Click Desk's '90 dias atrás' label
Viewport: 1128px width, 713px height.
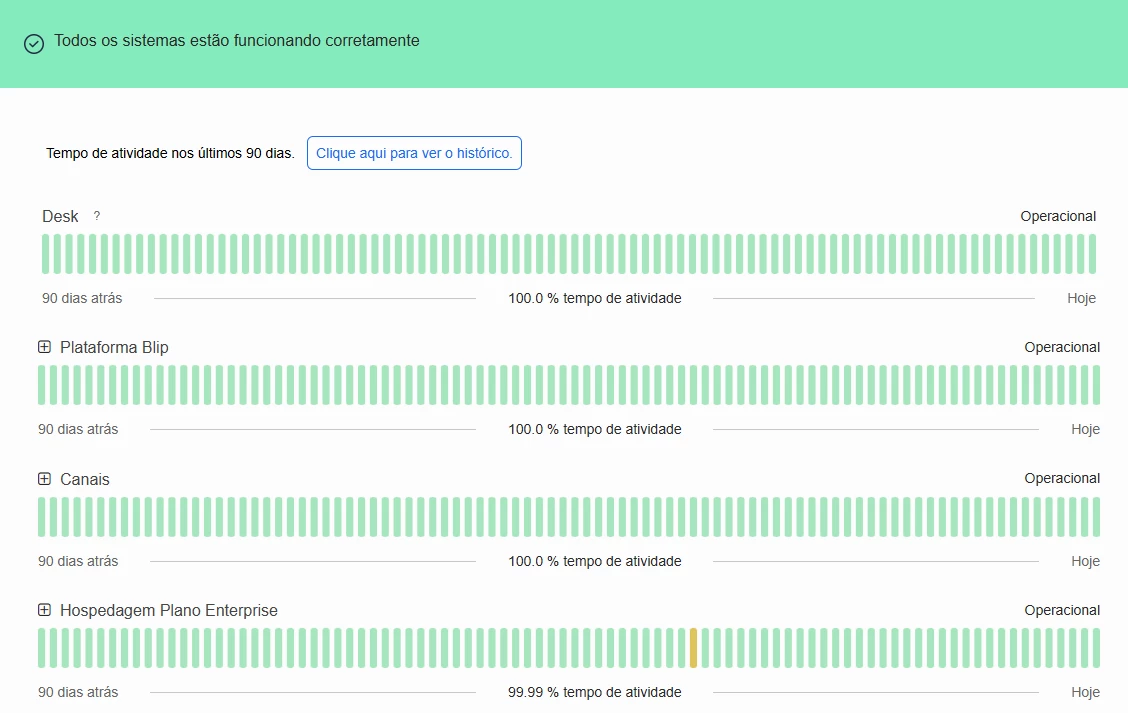click(82, 298)
